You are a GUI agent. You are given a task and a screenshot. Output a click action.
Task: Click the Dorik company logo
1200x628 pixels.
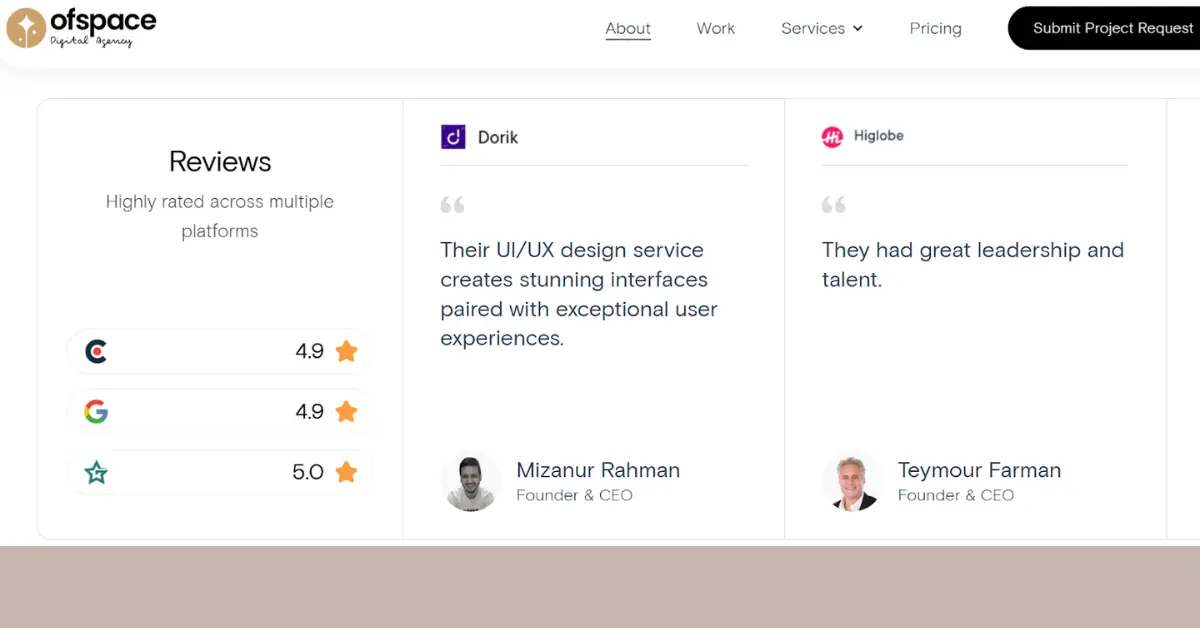pyautogui.click(x=451, y=136)
